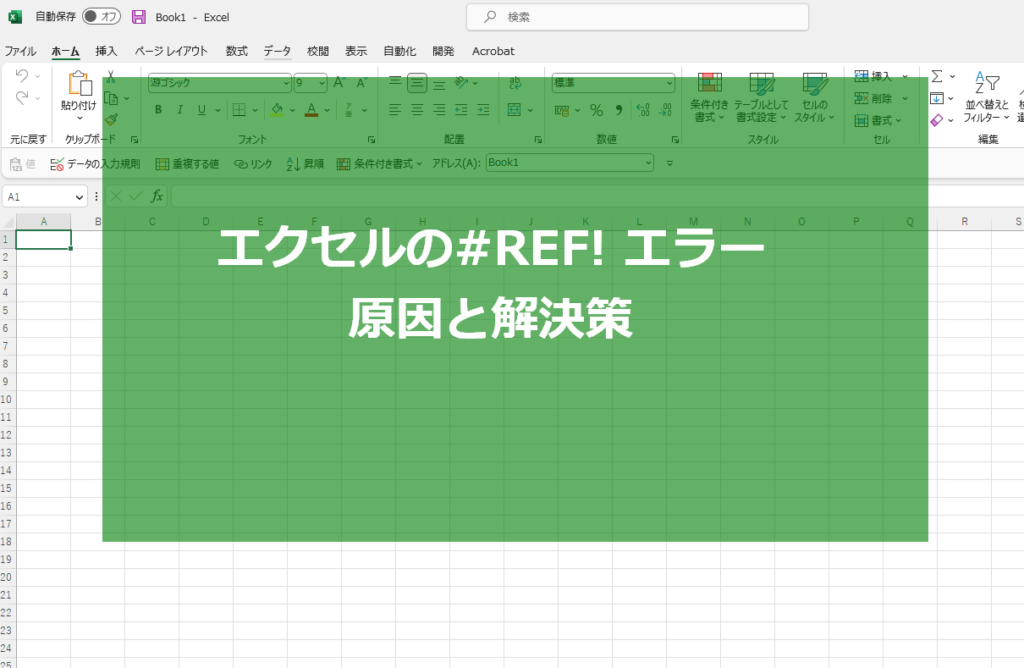The image size is (1024, 668).
Task: Click the Redo arrow icon
Action: 22,97
